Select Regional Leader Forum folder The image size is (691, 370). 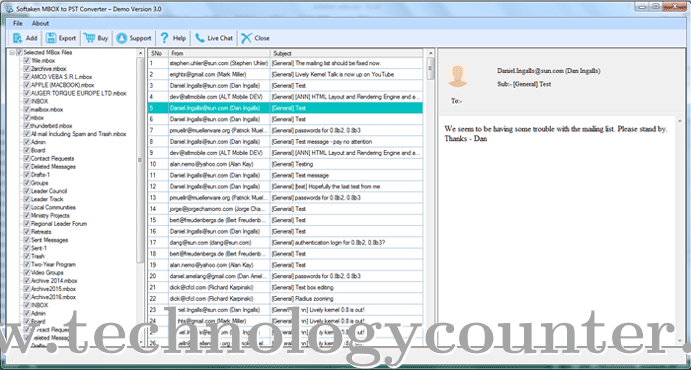[x=59, y=224]
